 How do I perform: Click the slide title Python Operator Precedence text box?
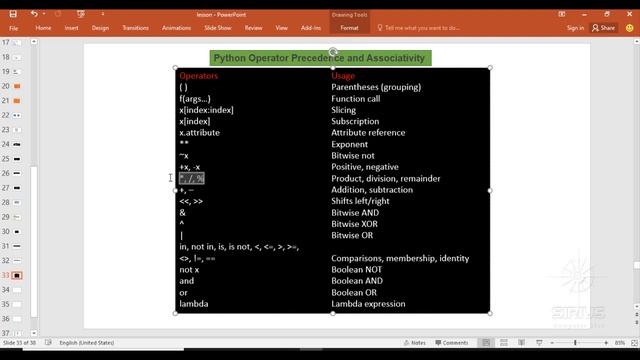click(320, 58)
